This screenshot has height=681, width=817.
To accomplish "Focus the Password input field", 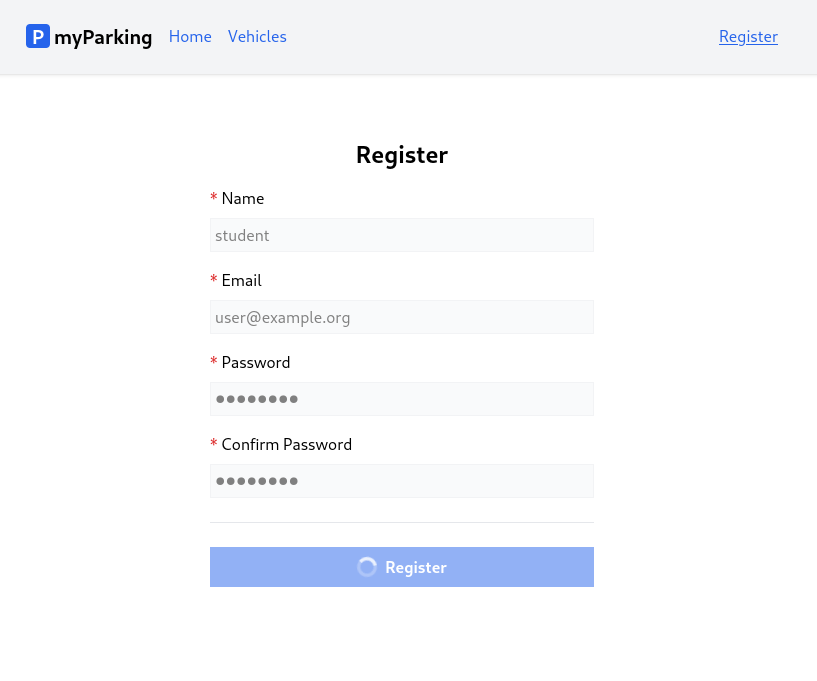I will click(x=402, y=399).
